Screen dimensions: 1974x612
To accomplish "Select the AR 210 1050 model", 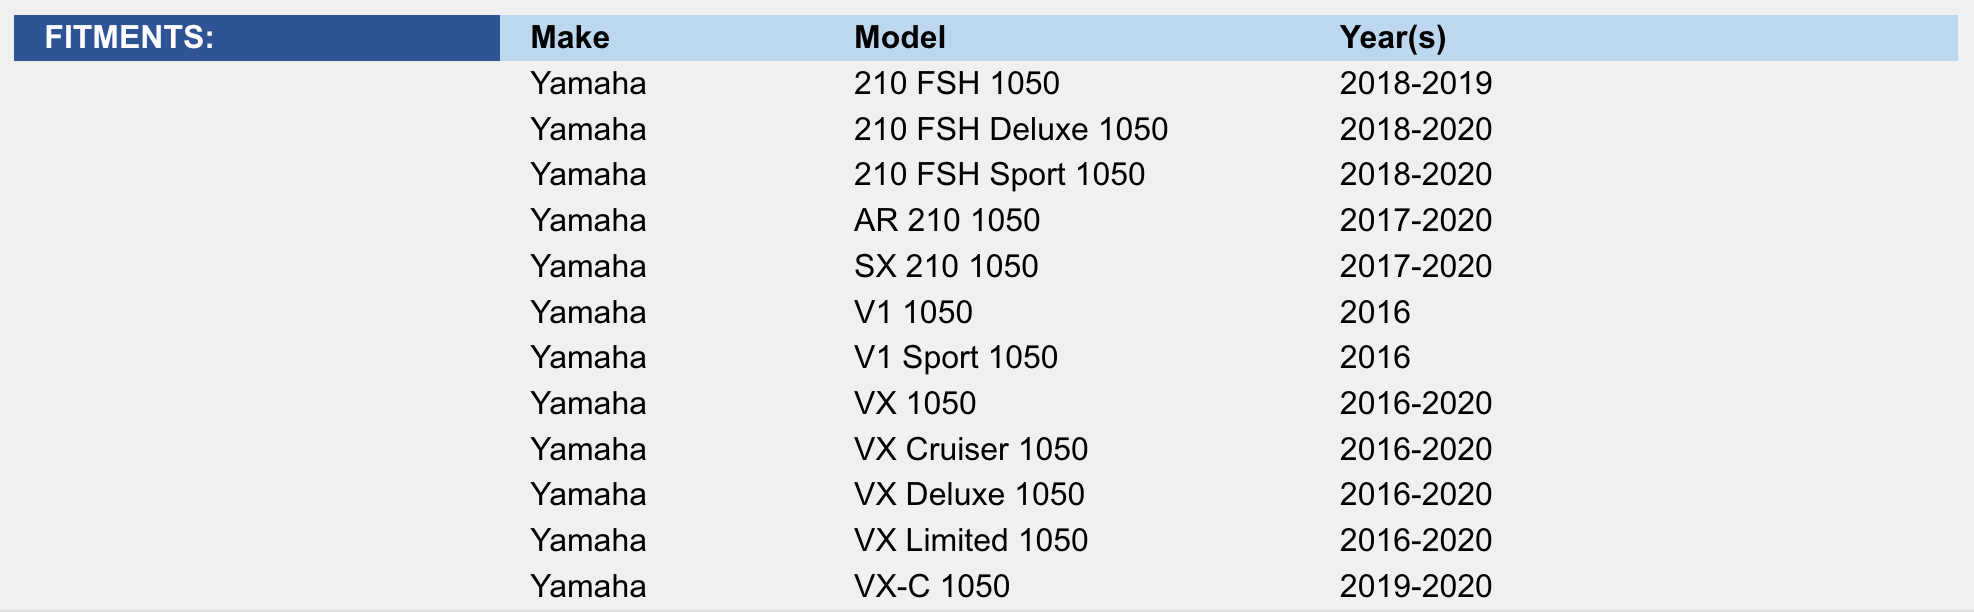I will [946, 220].
